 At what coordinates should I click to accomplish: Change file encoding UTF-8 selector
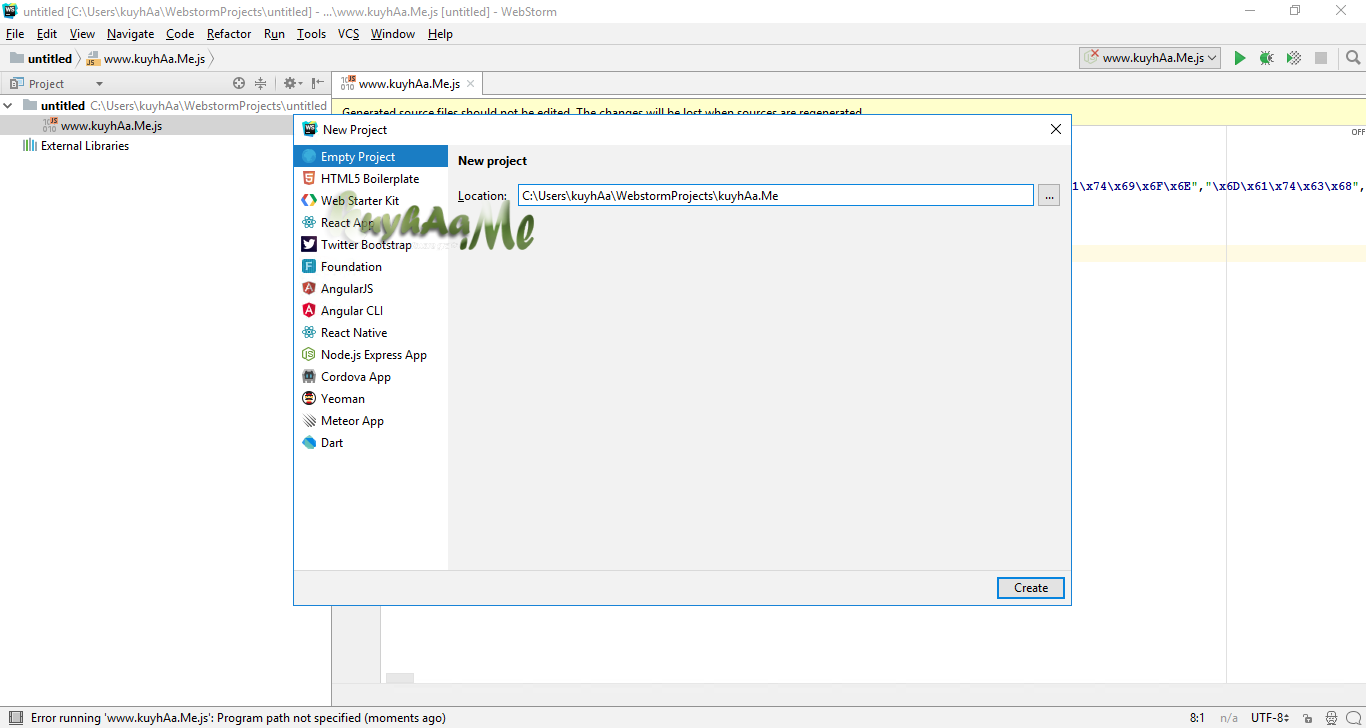point(1268,718)
